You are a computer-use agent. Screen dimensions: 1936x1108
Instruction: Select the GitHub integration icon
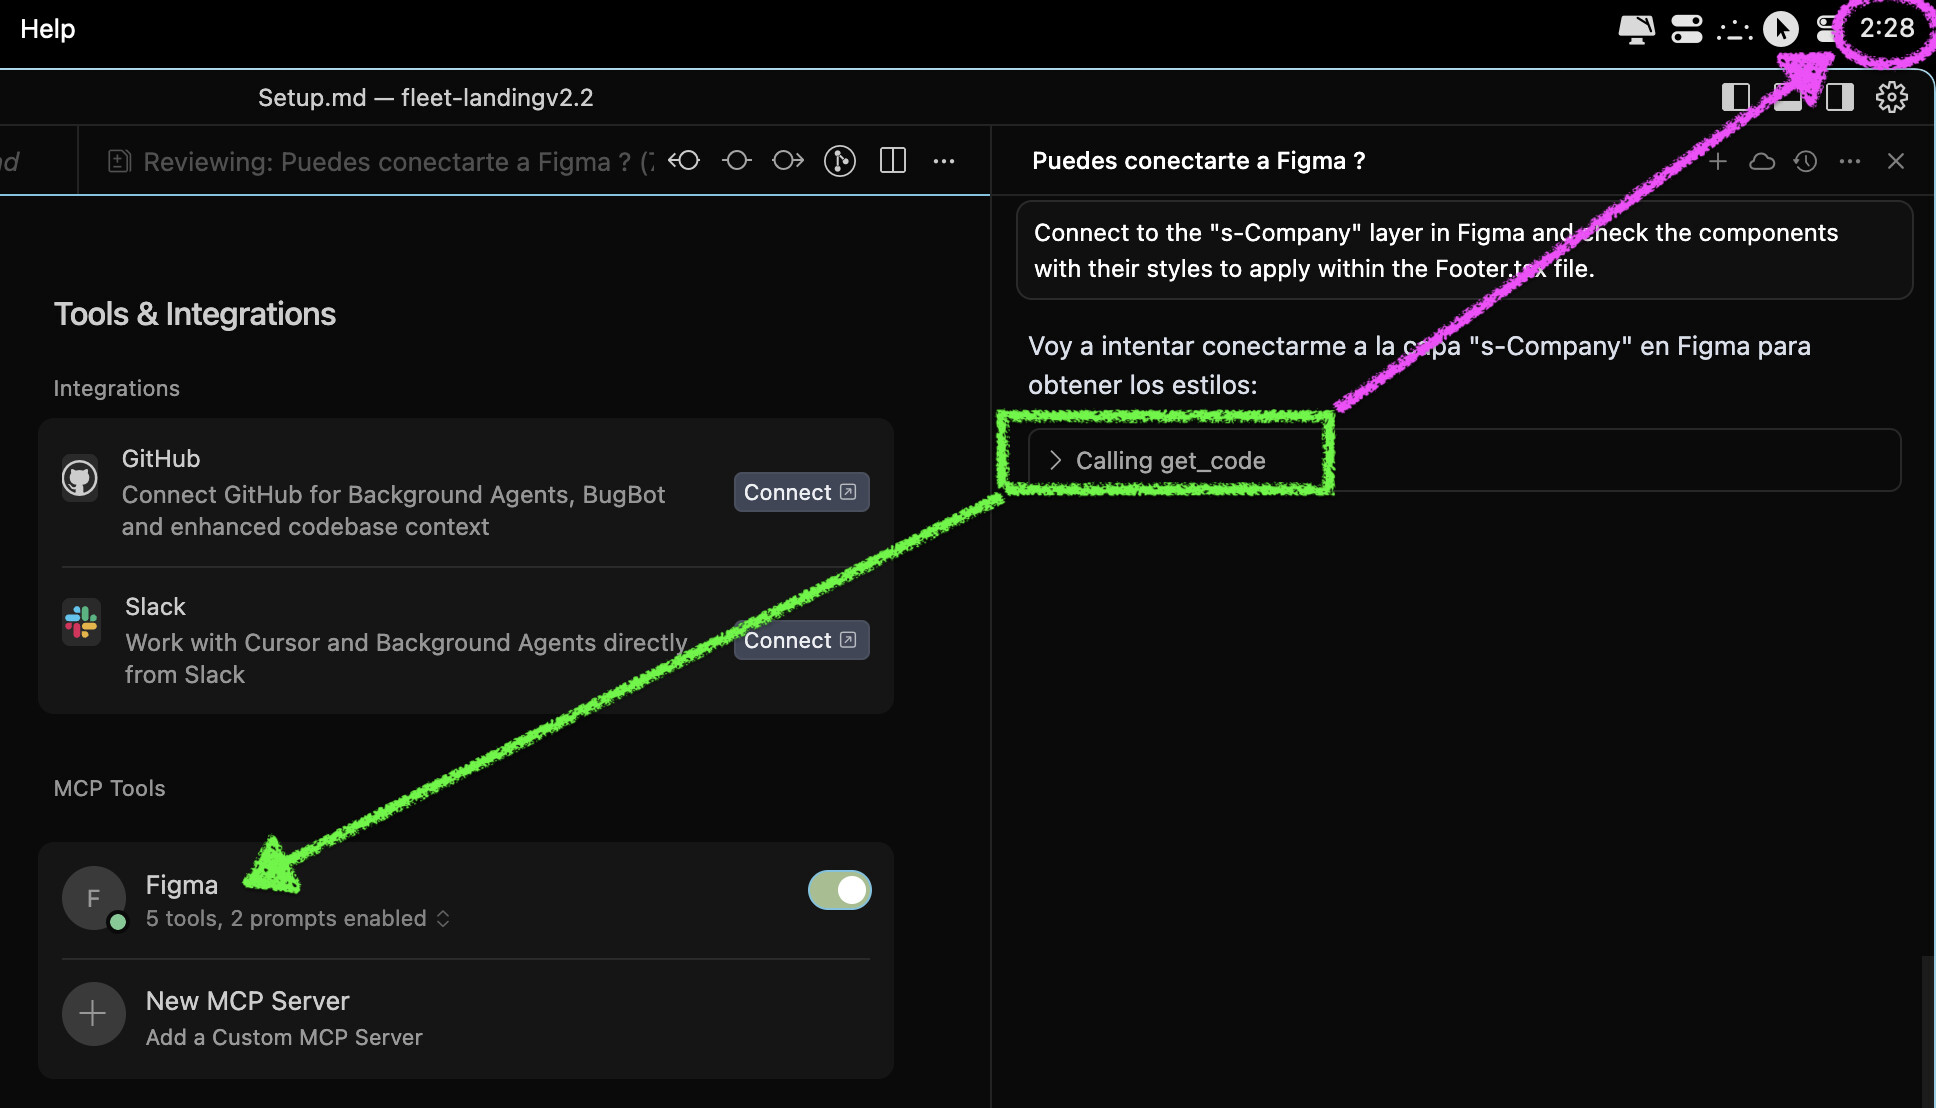80,477
